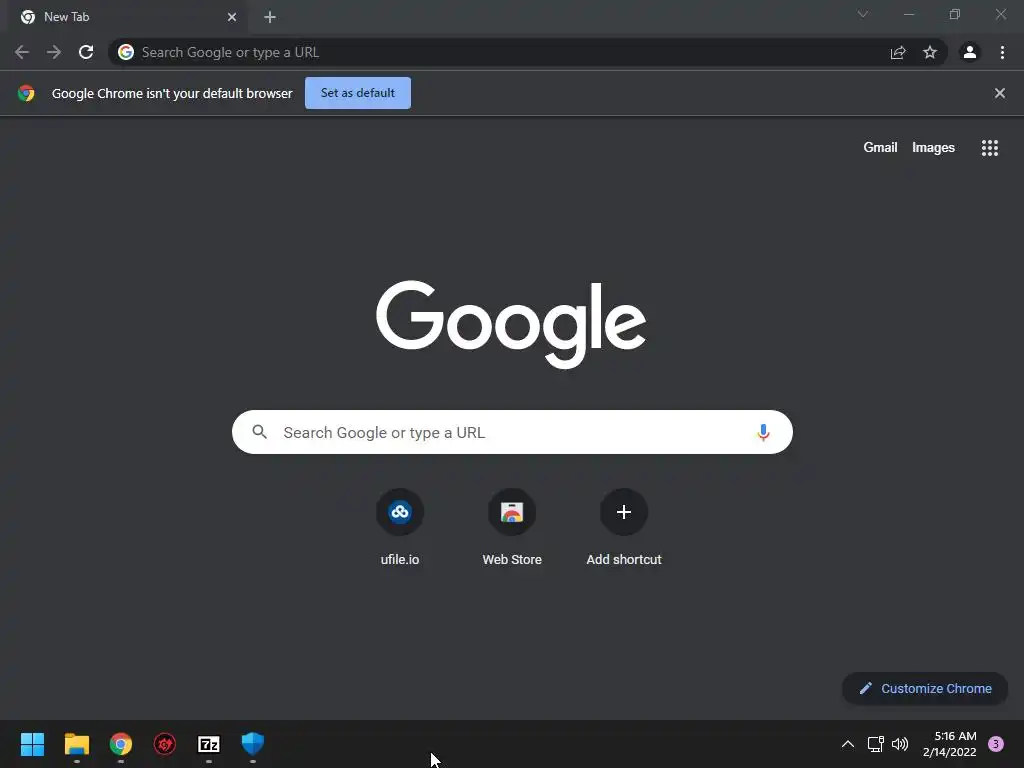Viewport: 1024px width, 768px height.
Task: Open a new tab with the plus button
Action: 270,17
